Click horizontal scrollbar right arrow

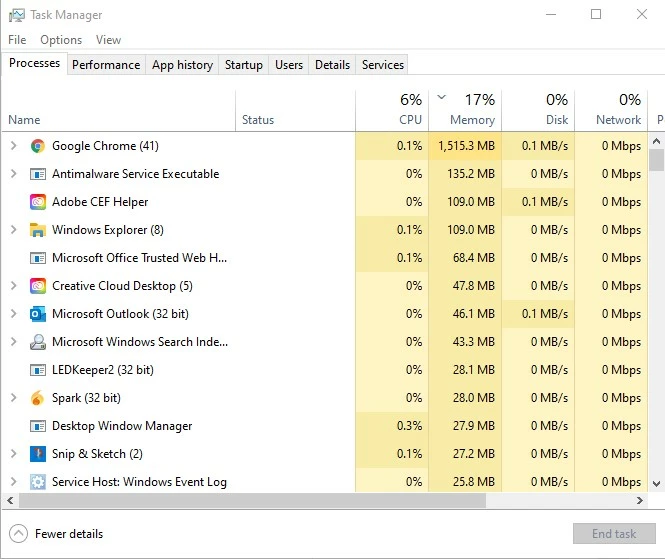[640, 500]
